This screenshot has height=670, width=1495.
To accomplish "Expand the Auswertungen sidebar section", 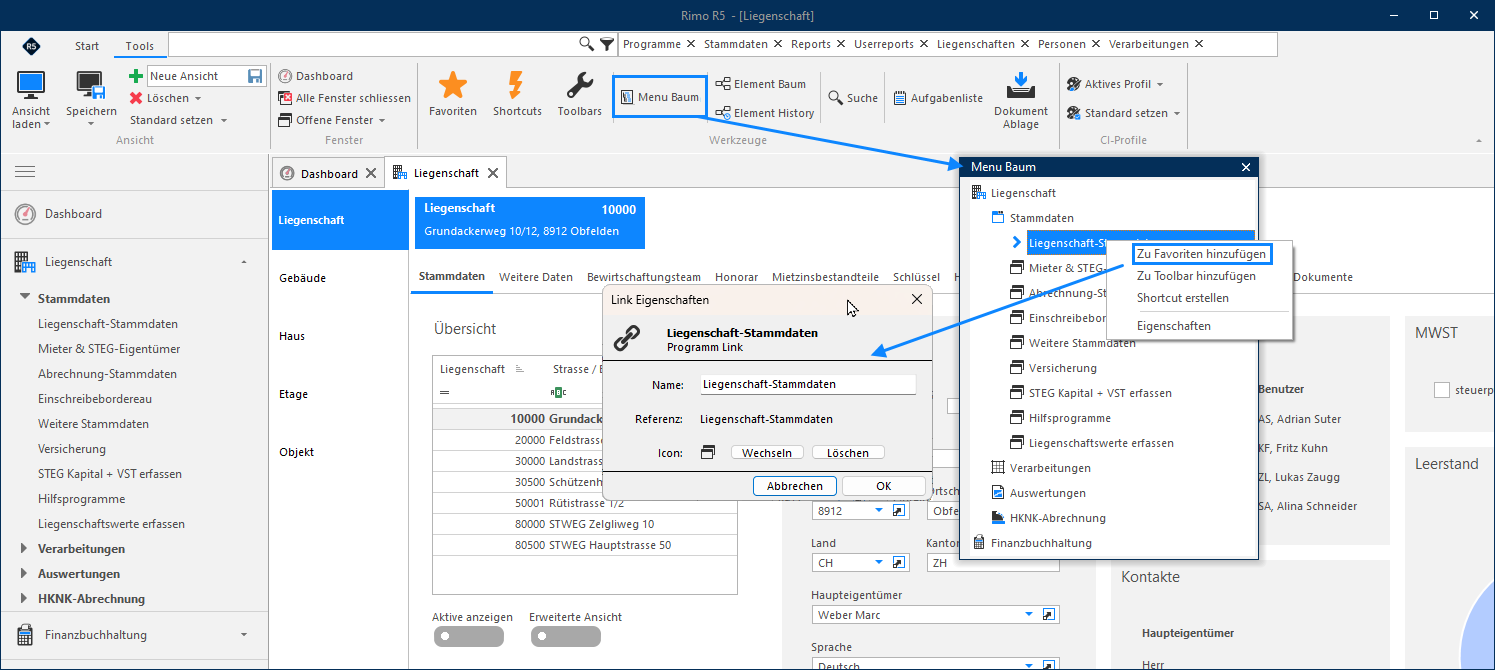I will (24, 574).
